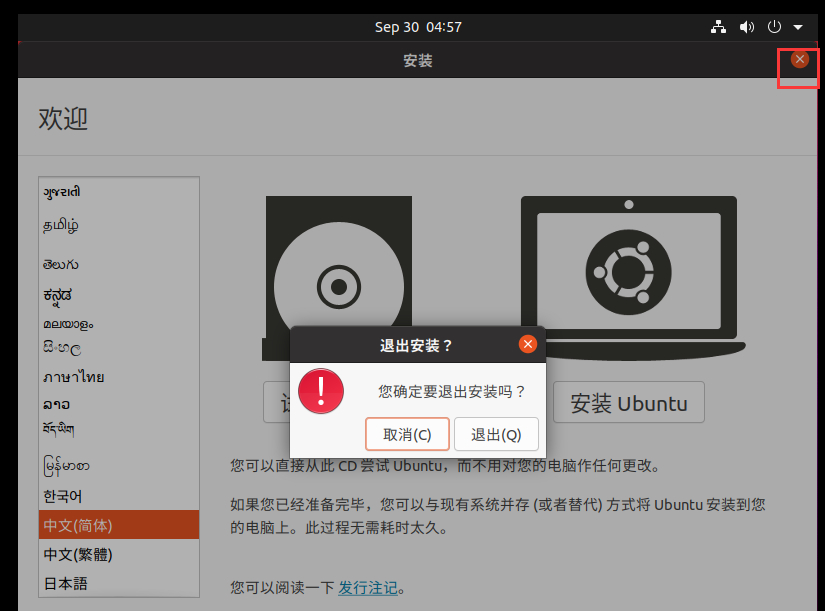Select ગુજરાતી in language list
This screenshot has height=611, width=825.
pos(119,192)
